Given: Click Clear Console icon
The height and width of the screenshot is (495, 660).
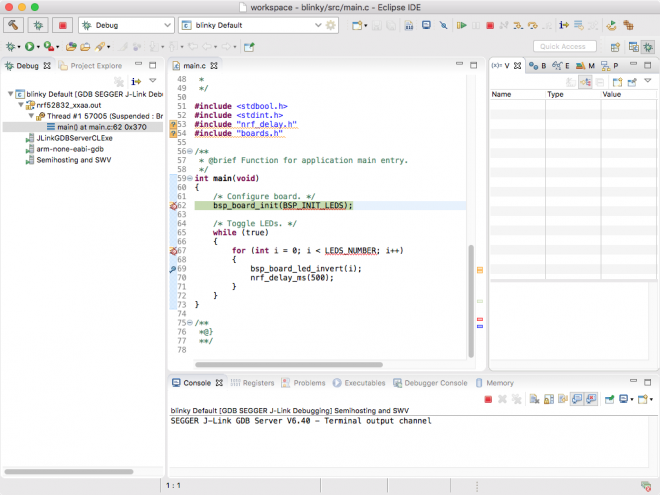Looking at the screenshot, I should (x=535, y=399).
